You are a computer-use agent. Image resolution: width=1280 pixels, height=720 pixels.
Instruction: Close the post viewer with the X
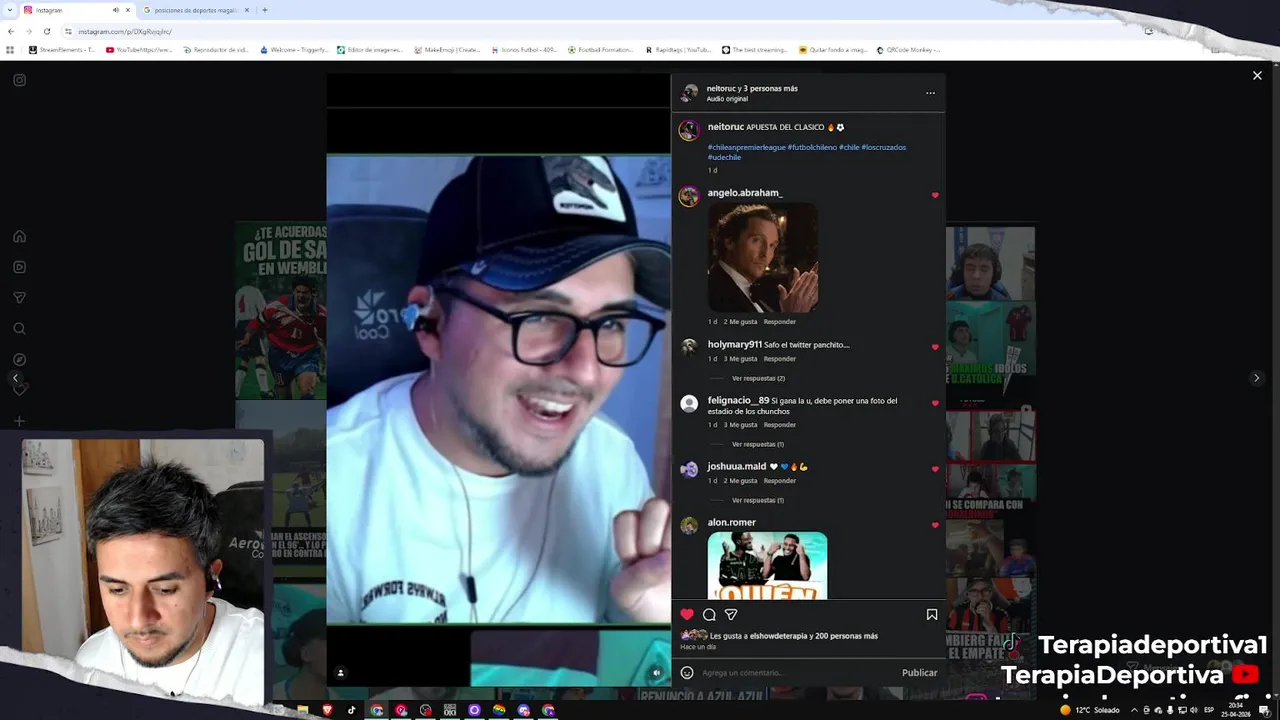tap(1257, 76)
